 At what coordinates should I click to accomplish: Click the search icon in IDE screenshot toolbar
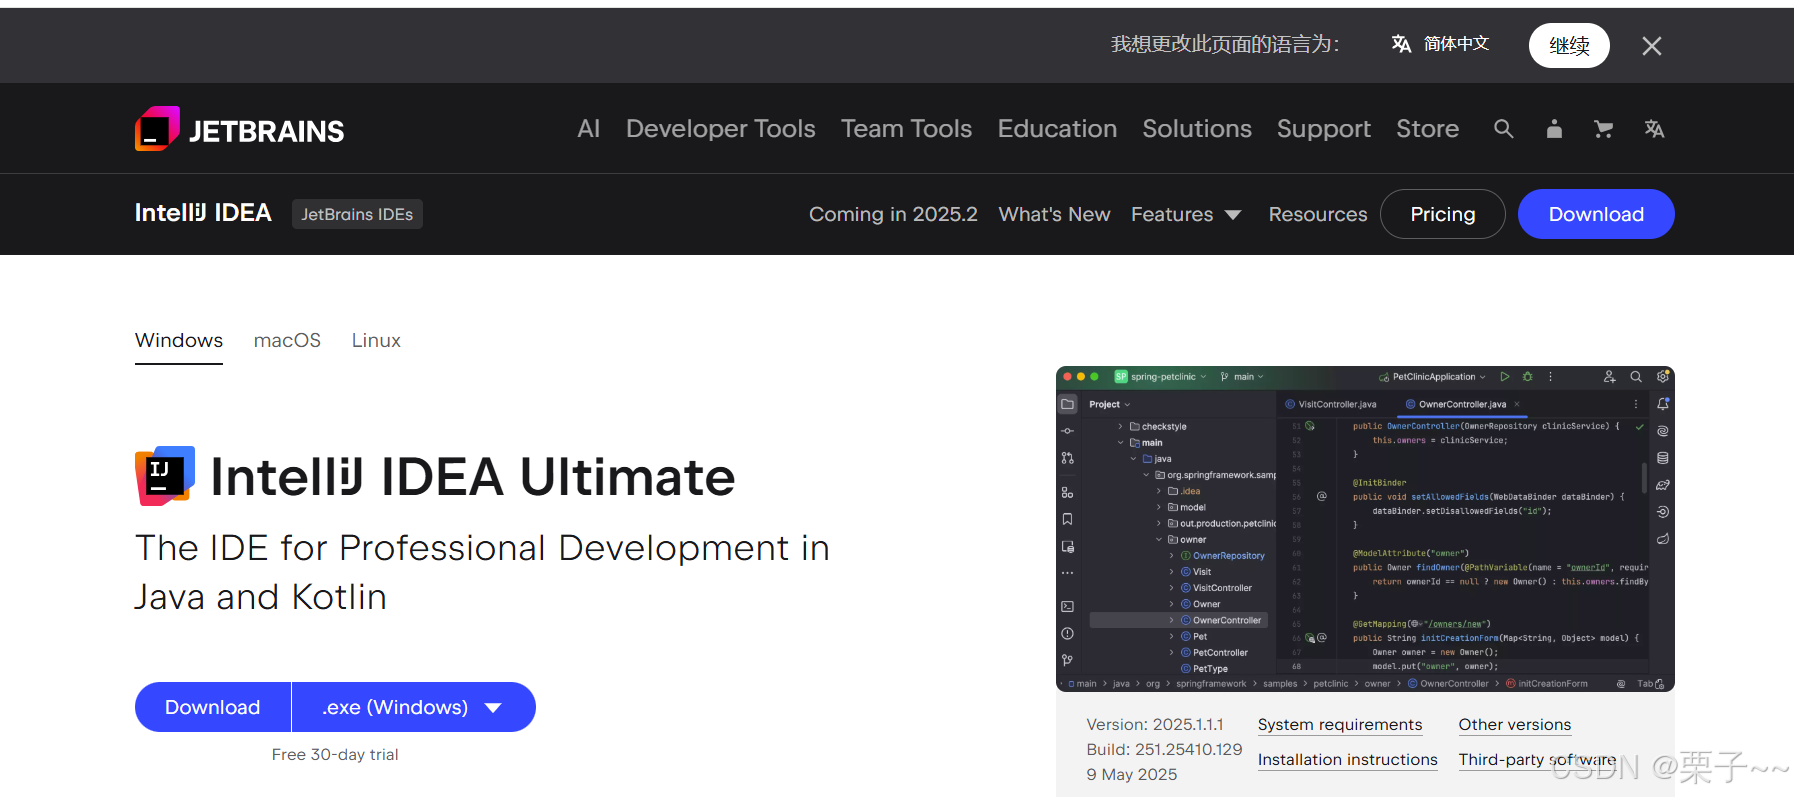click(x=1636, y=377)
